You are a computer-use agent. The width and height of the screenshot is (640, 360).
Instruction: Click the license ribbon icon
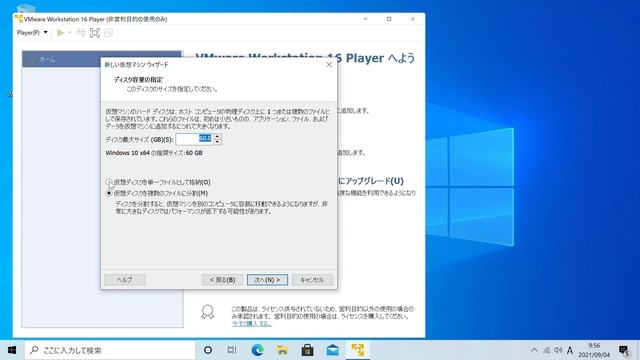(208, 312)
